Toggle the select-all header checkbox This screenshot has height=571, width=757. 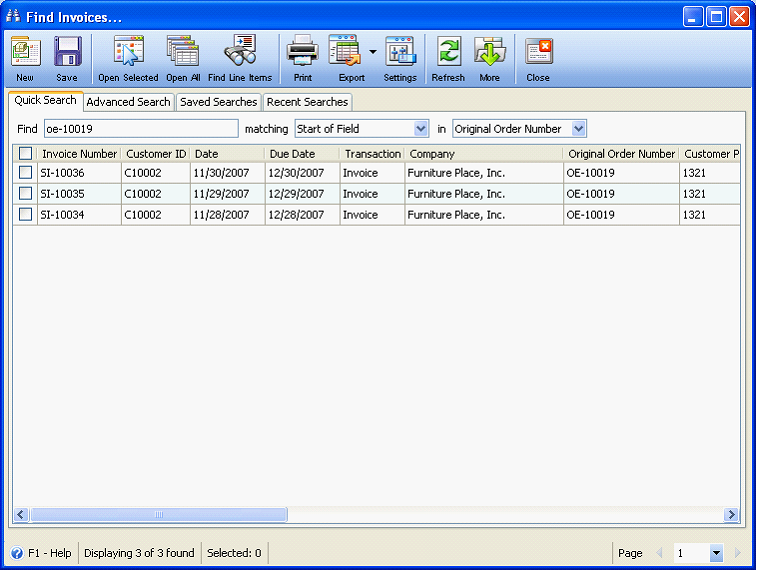[26, 153]
